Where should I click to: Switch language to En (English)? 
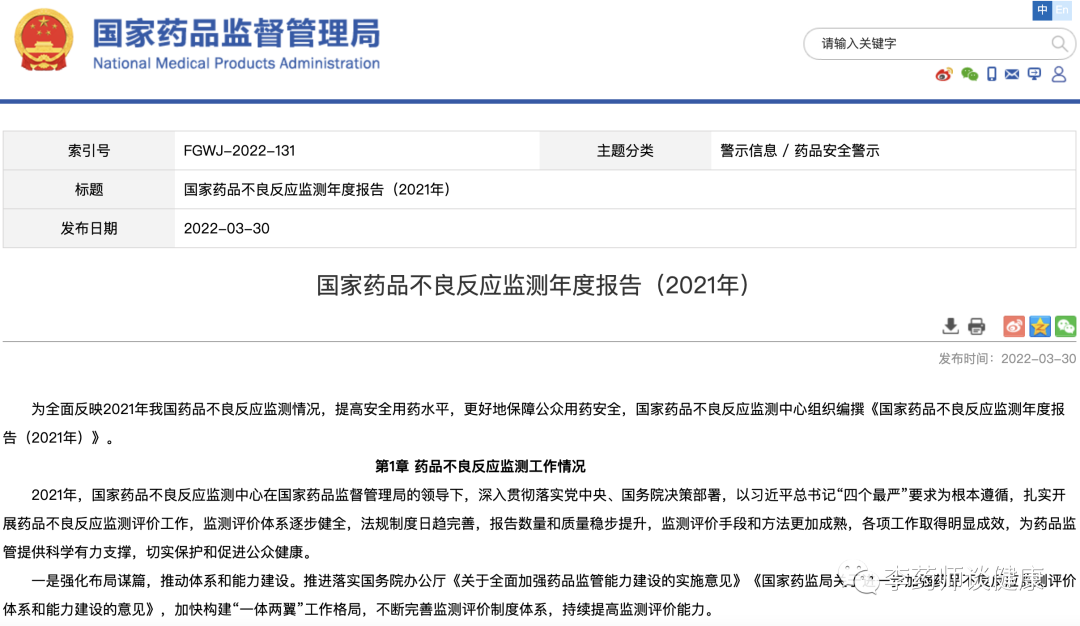tap(1062, 10)
